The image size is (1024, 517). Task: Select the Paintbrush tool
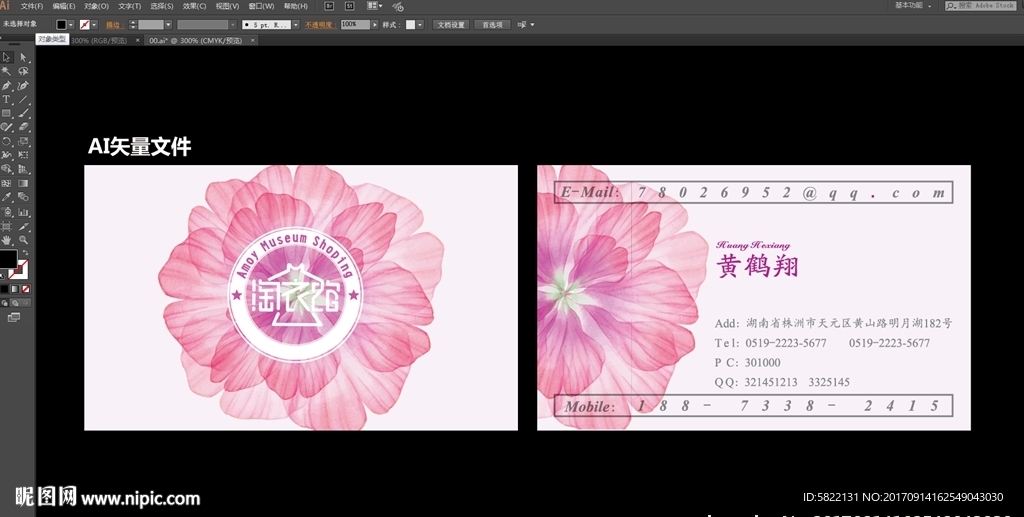(x=23, y=114)
